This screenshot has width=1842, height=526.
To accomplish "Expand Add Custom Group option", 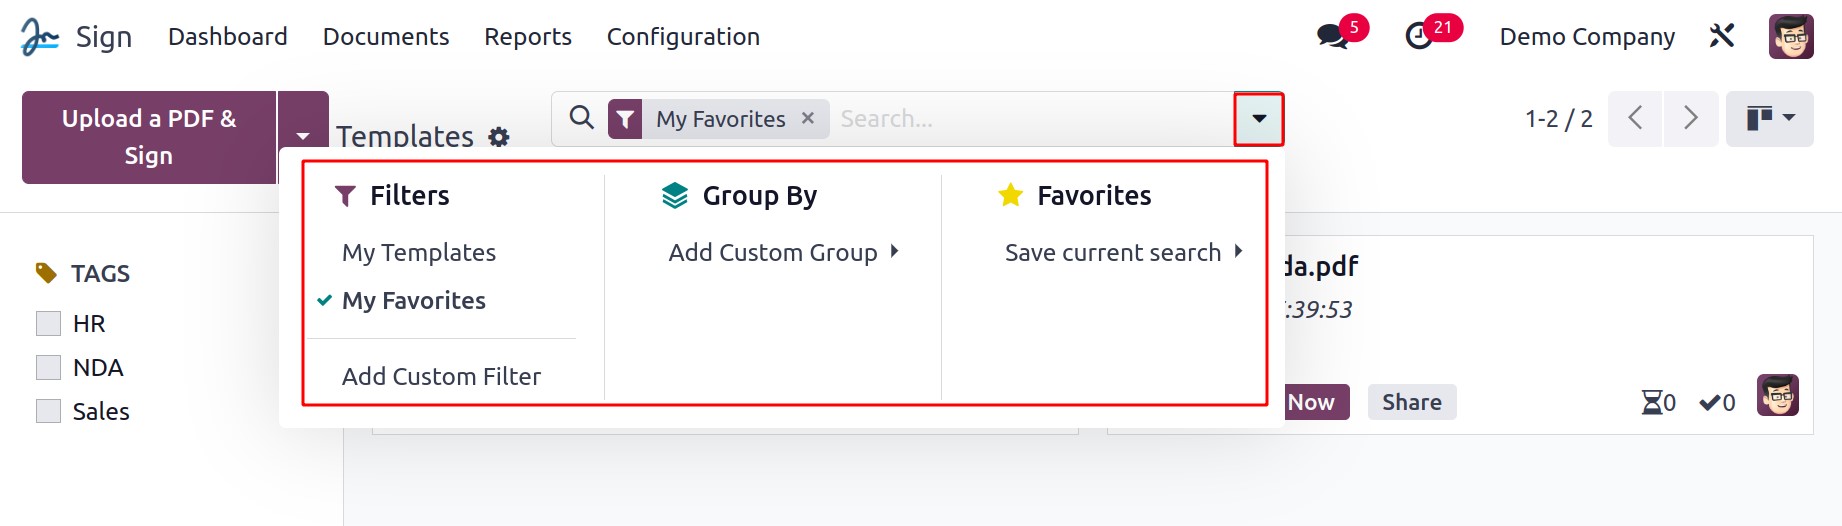I will tap(783, 252).
